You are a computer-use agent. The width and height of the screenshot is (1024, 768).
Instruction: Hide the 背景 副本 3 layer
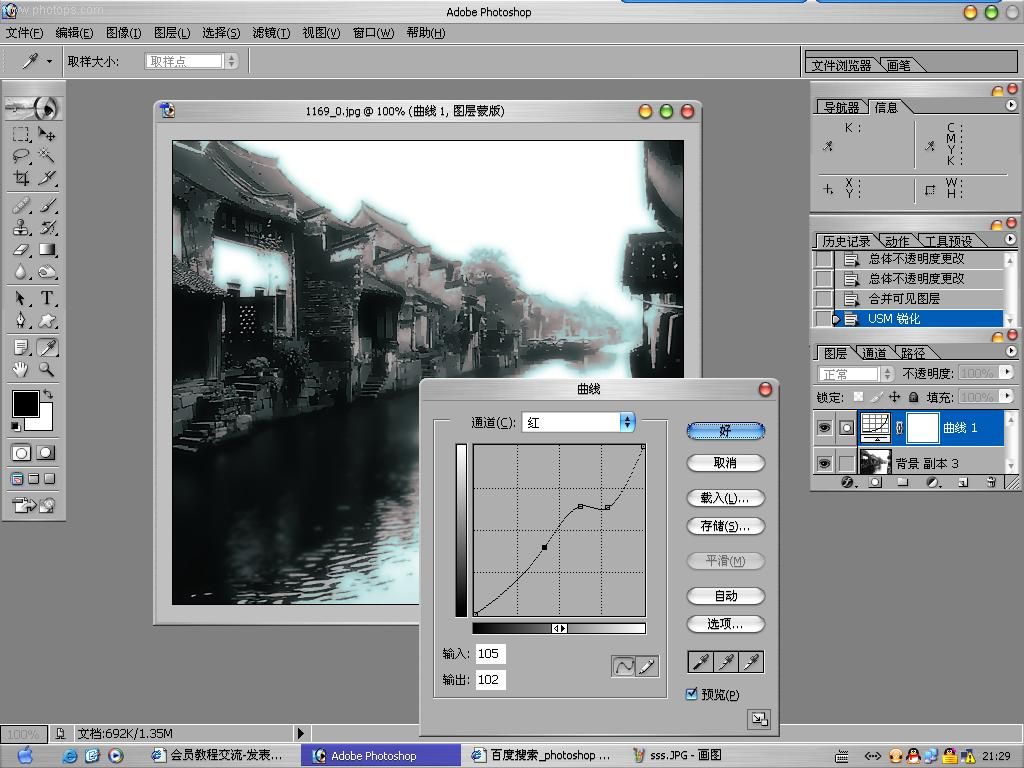(x=824, y=463)
